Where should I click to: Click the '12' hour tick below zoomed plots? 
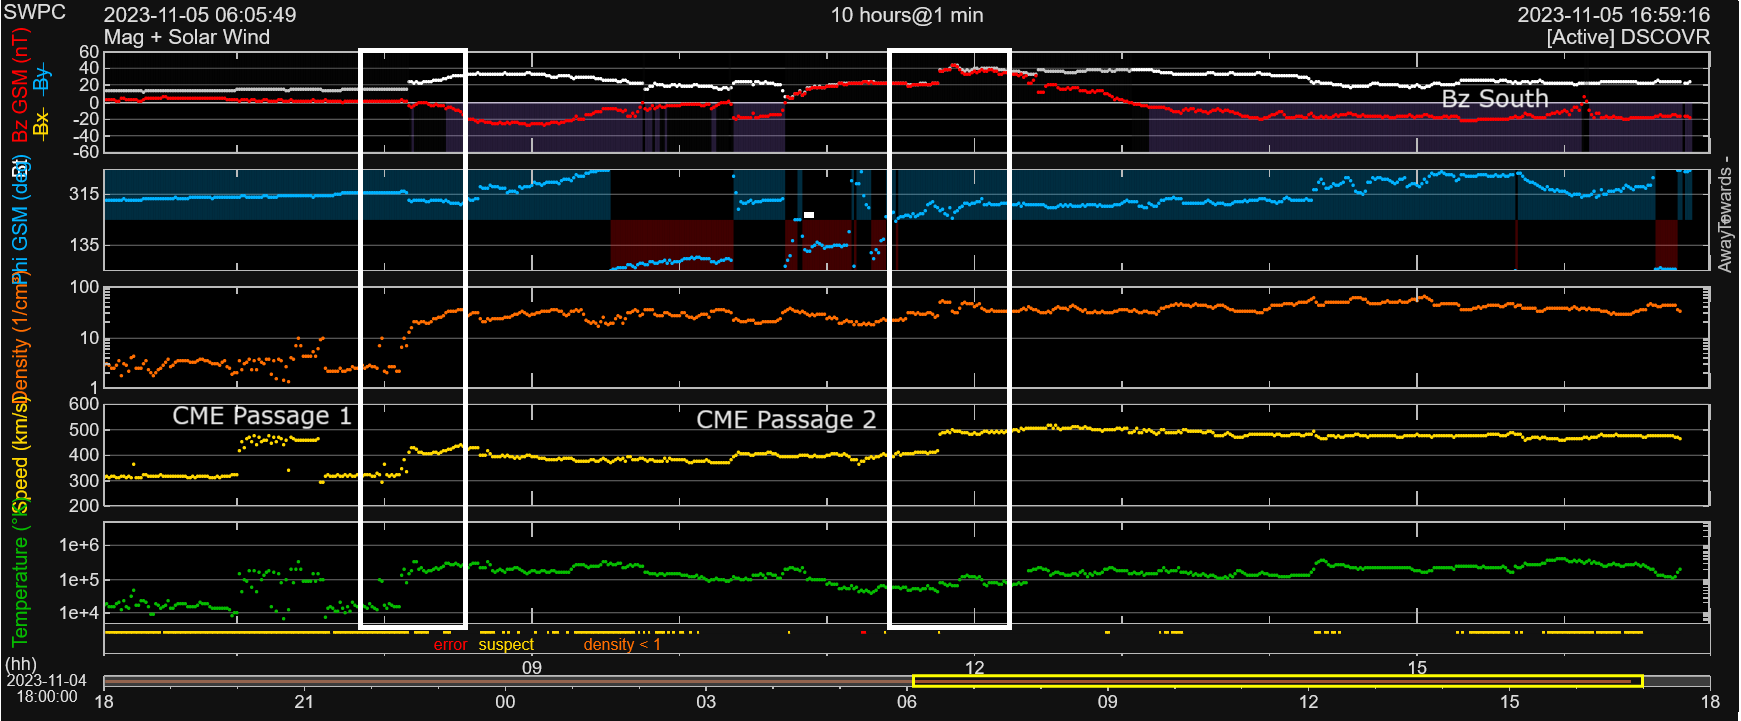tap(975, 667)
